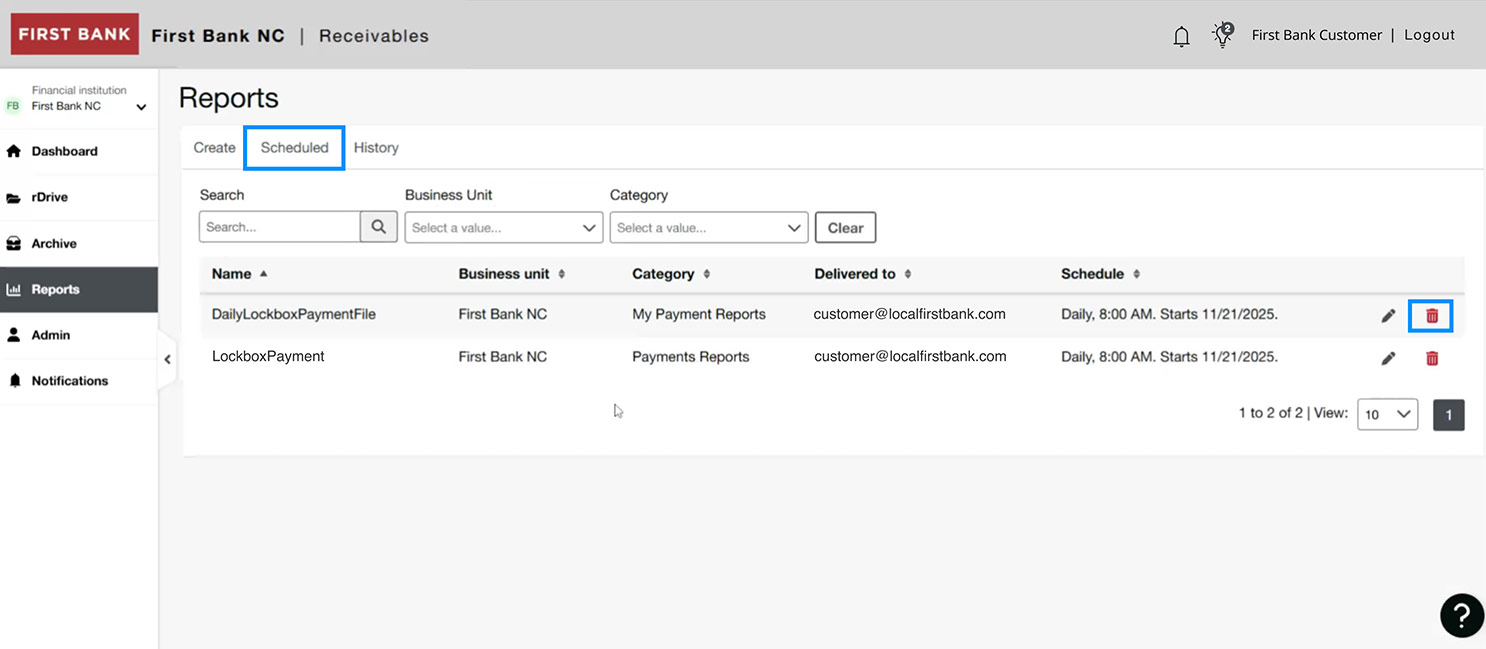Open the help question mark button
This screenshot has width=1486, height=649.
[x=1461, y=615]
